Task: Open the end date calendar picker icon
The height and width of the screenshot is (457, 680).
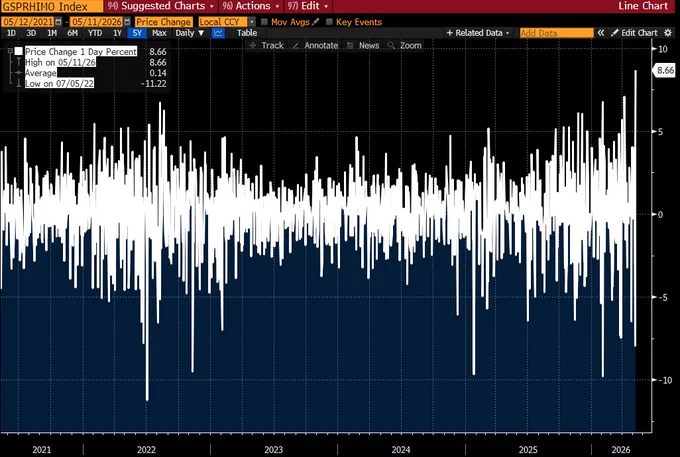Action: coord(127,22)
